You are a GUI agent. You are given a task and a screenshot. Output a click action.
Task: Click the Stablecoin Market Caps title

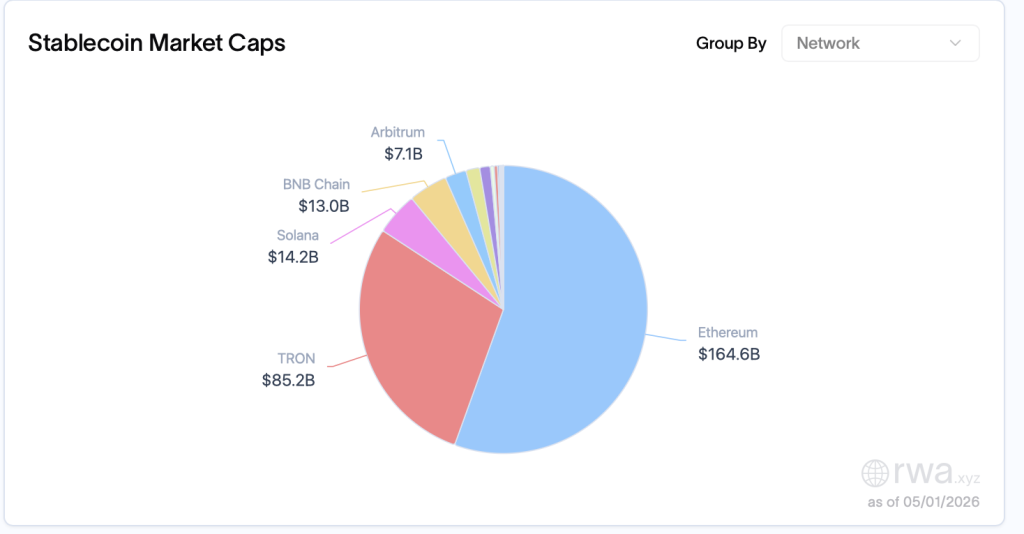tap(157, 43)
